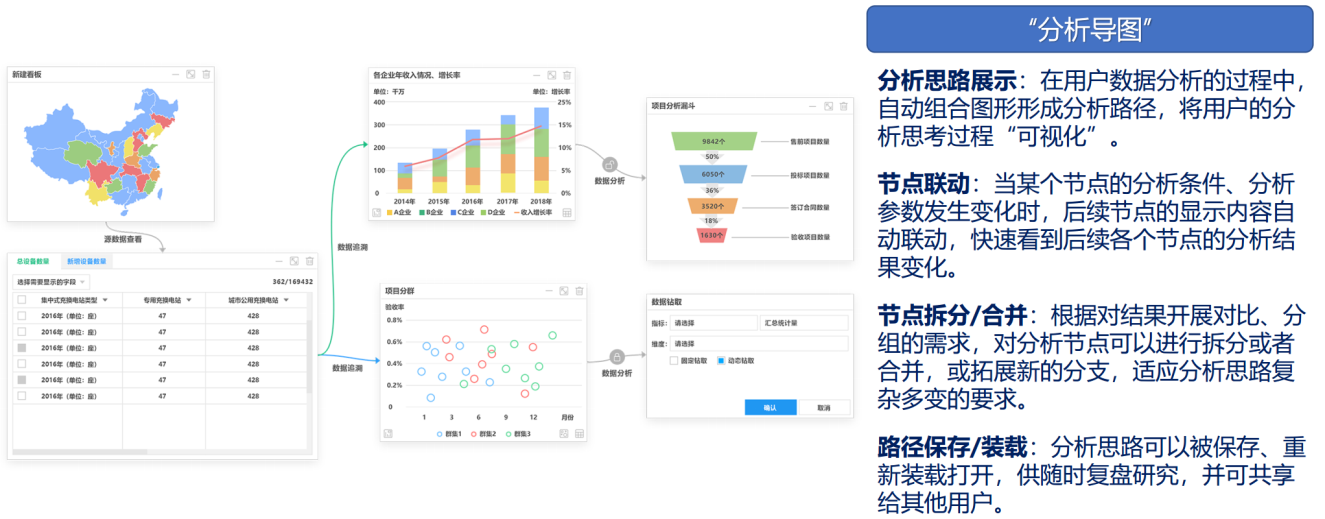
Task: Select the 总设备数量 tab
Action: coord(35,261)
